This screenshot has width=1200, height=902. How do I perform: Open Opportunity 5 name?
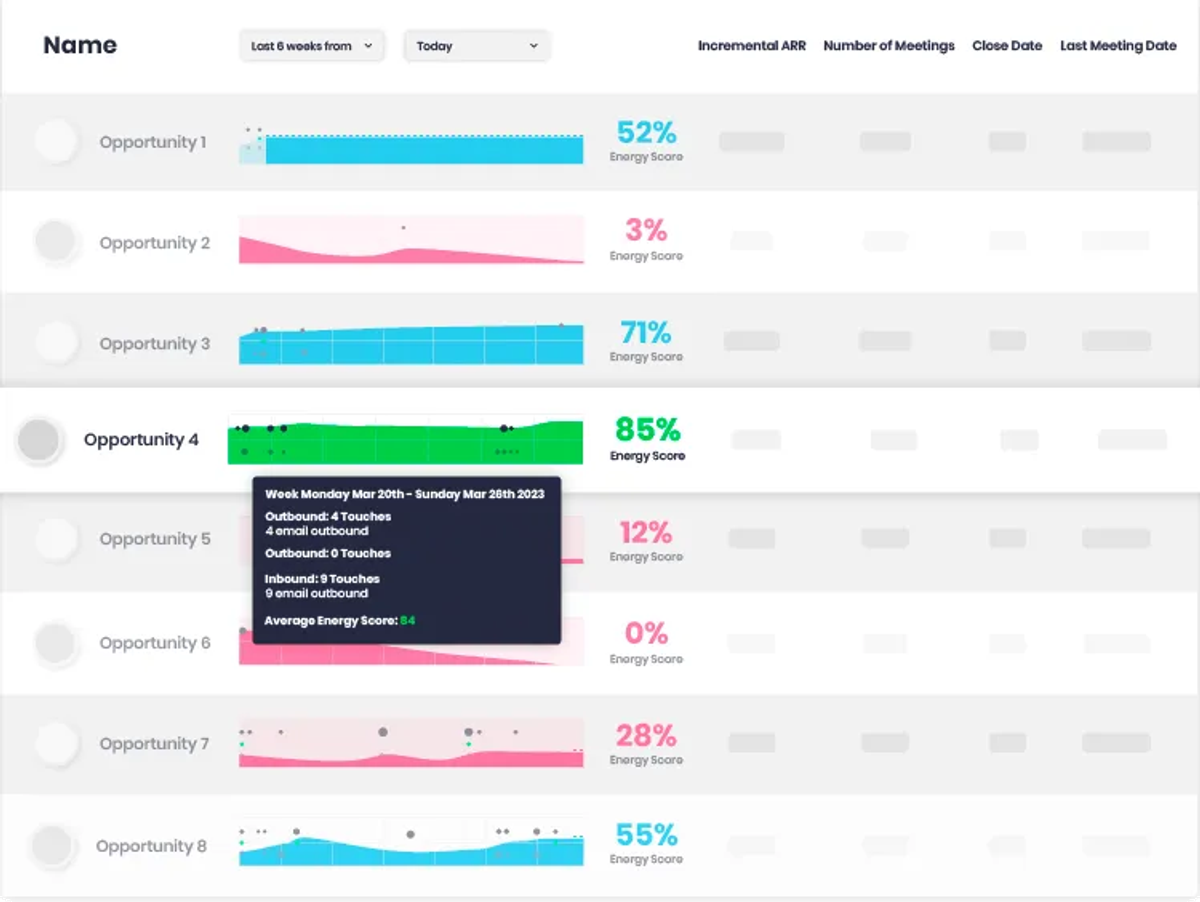(x=155, y=539)
